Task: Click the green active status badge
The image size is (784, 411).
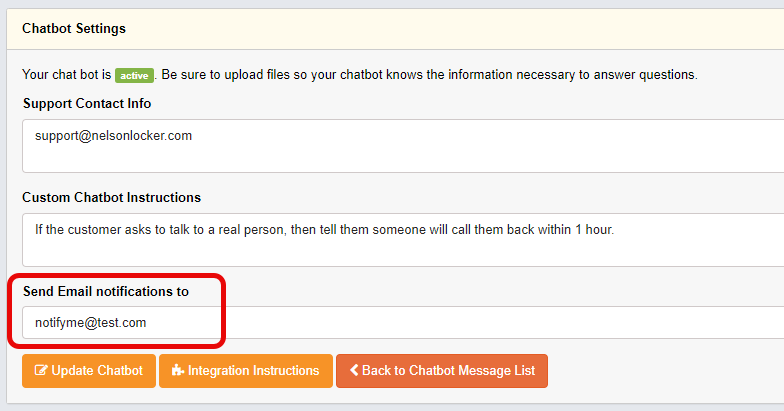Action: (x=134, y=75)
